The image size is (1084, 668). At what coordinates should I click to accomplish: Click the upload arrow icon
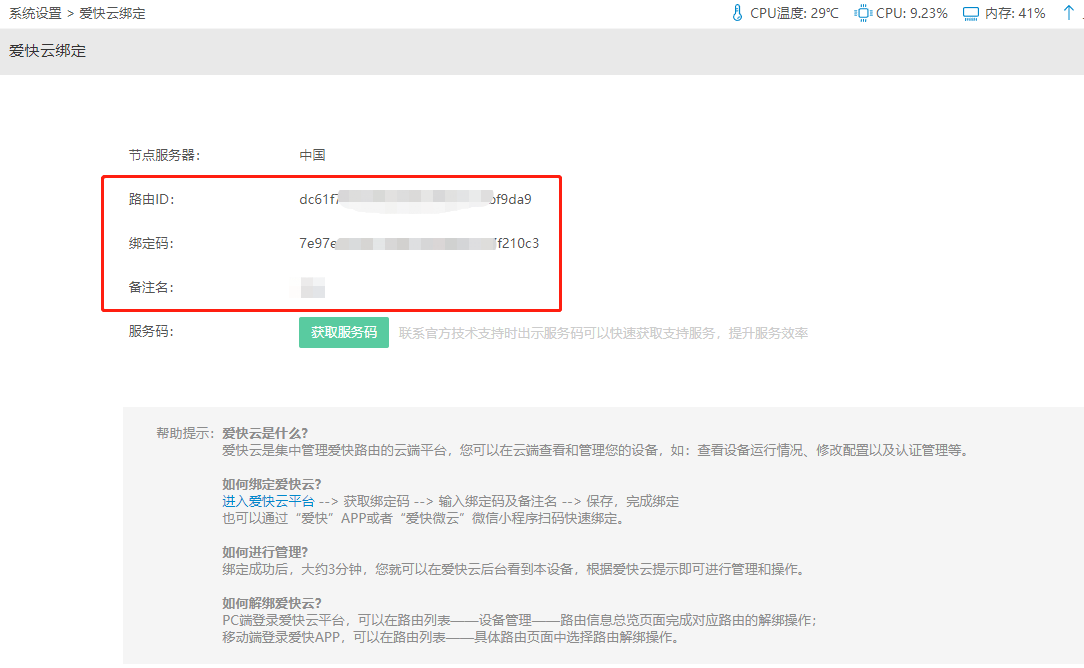(x=1068, y=12)
